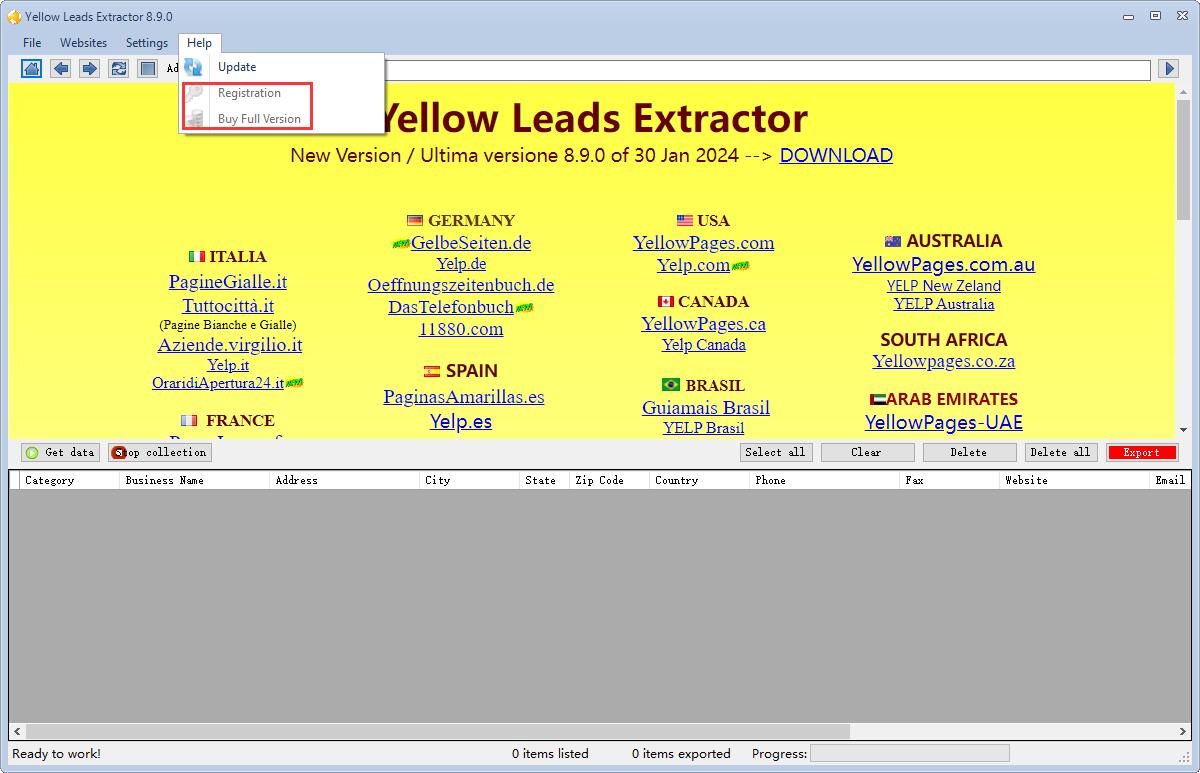Click the Get data button
The height and width of the screenshot is (773, 1200).
point(61,453)
